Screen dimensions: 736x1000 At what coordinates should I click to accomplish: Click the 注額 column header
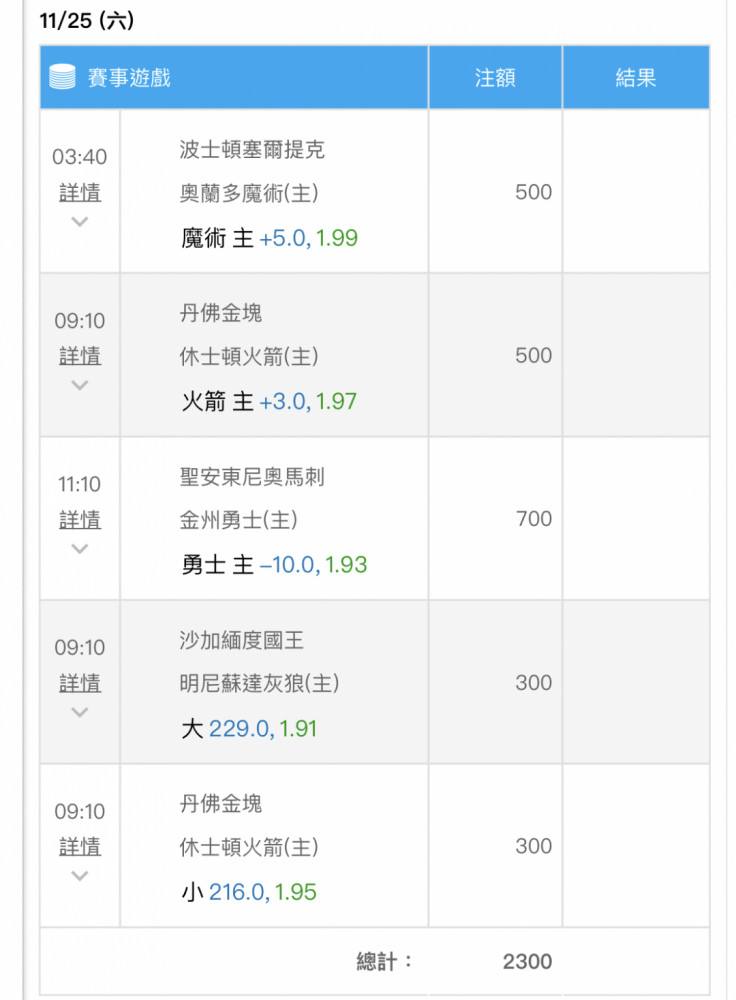click(x=495, y=78)
